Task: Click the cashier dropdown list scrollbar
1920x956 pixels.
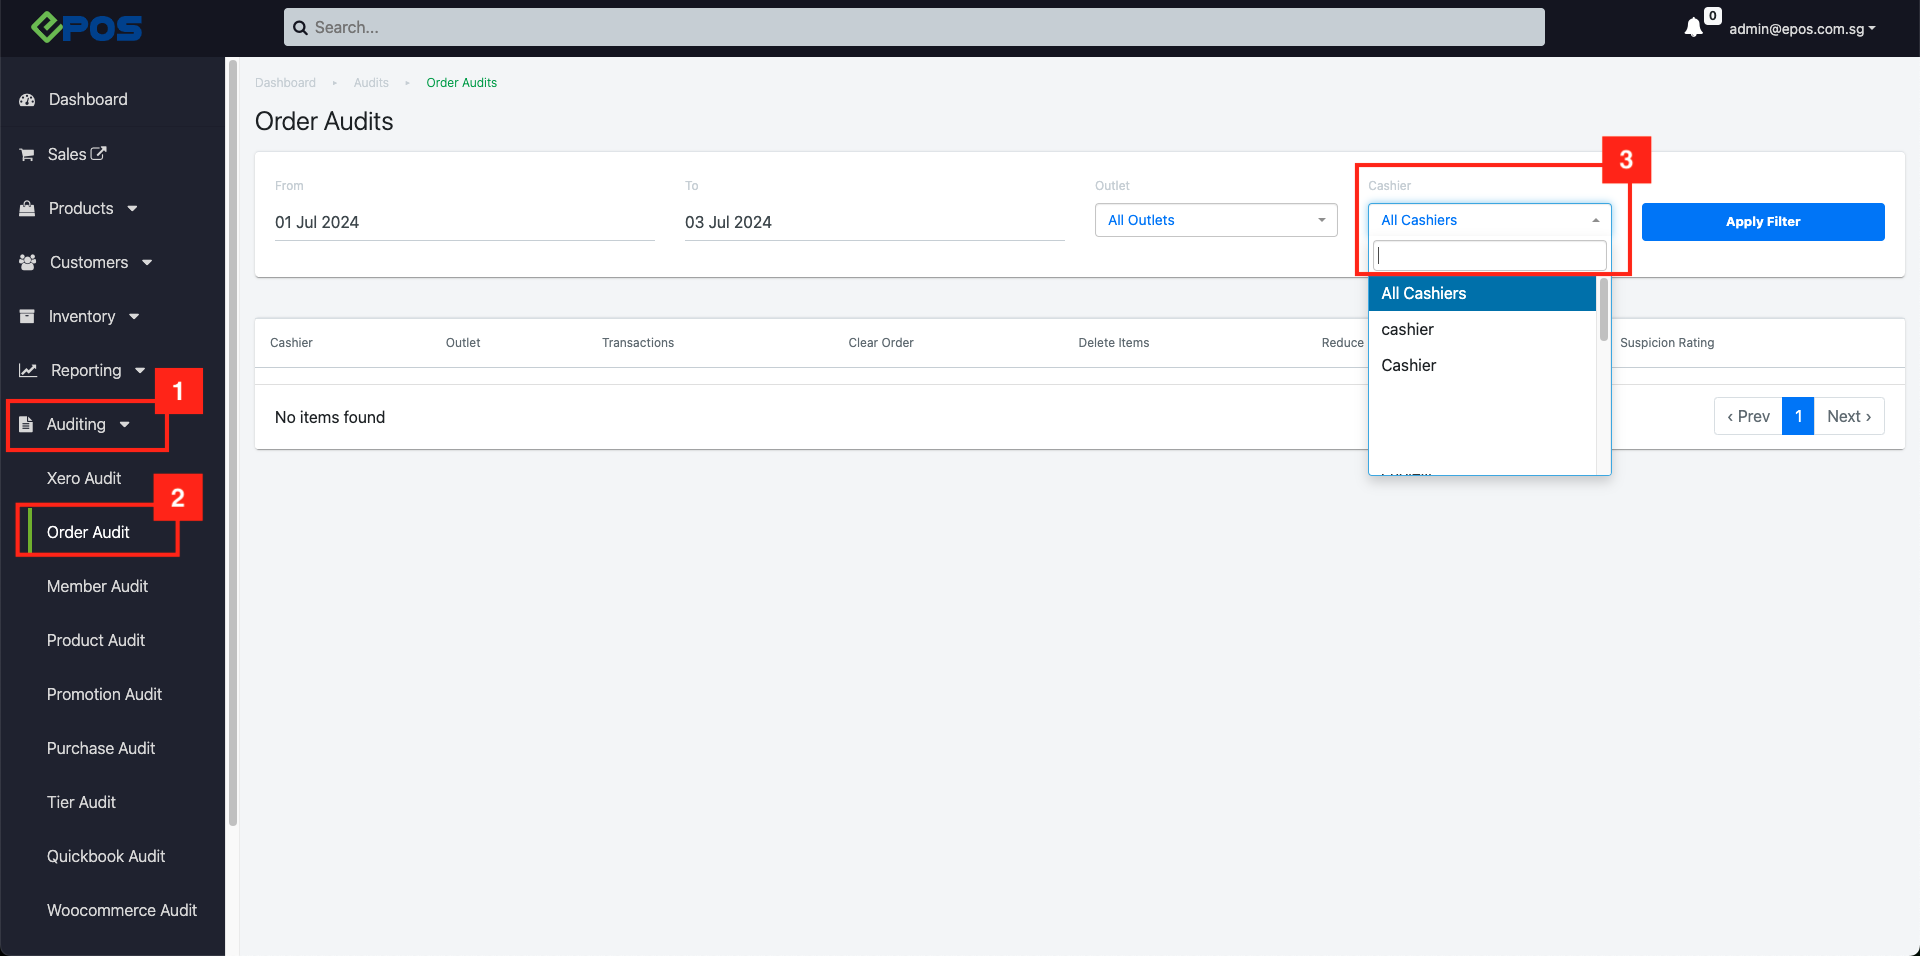Action: 1603,310
